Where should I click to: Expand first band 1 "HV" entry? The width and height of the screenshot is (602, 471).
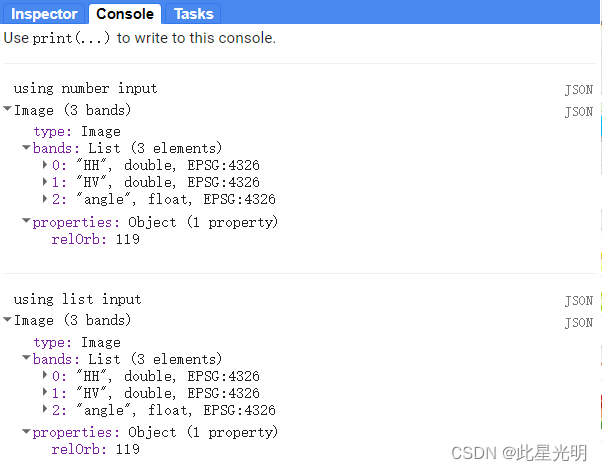(x=45, y=183)
